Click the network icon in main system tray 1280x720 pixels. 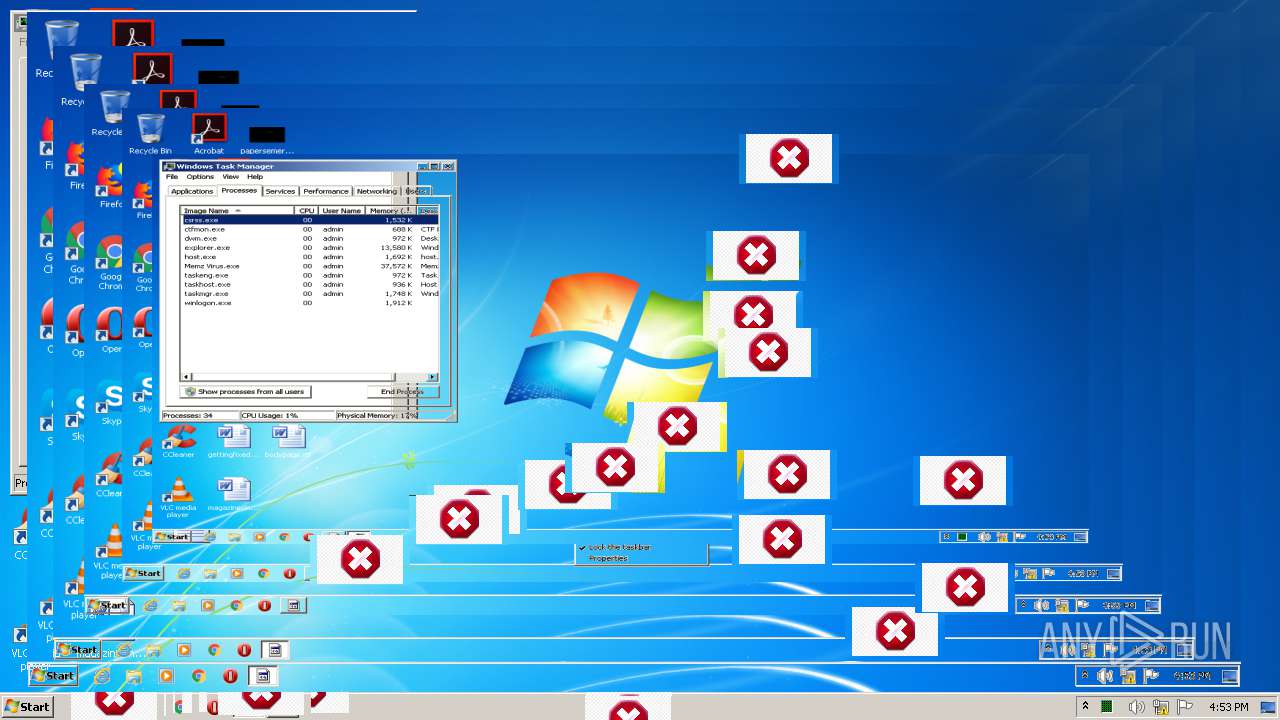click(1161, 707)
